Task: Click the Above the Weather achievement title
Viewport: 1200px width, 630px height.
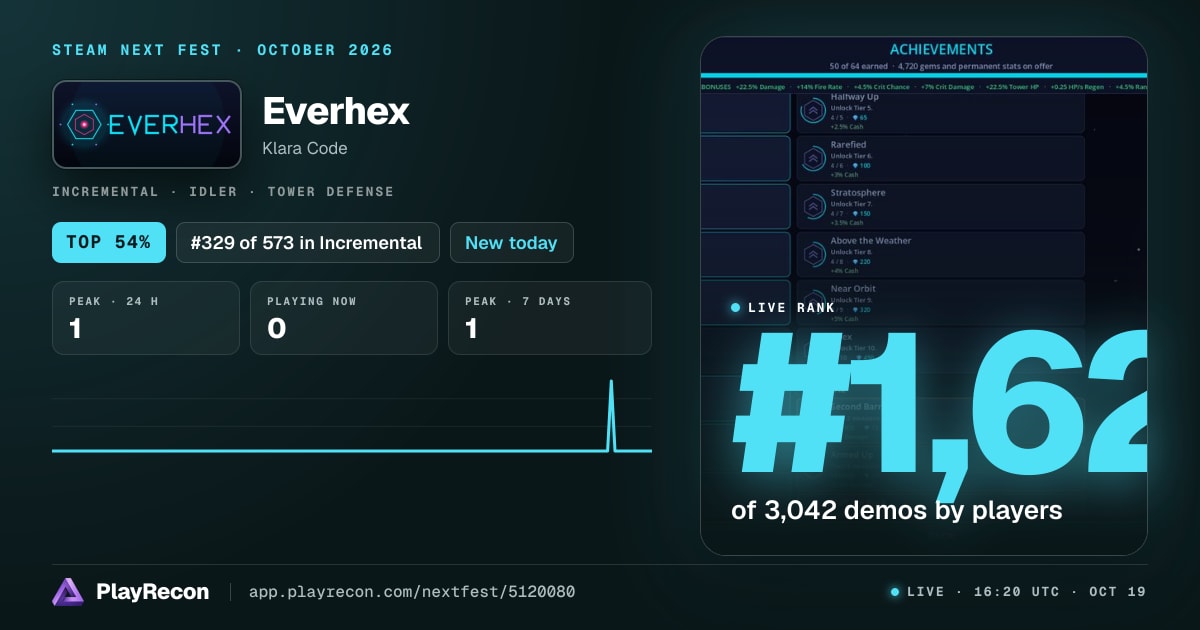Action: pyautogui.click(x=871, y=241)
